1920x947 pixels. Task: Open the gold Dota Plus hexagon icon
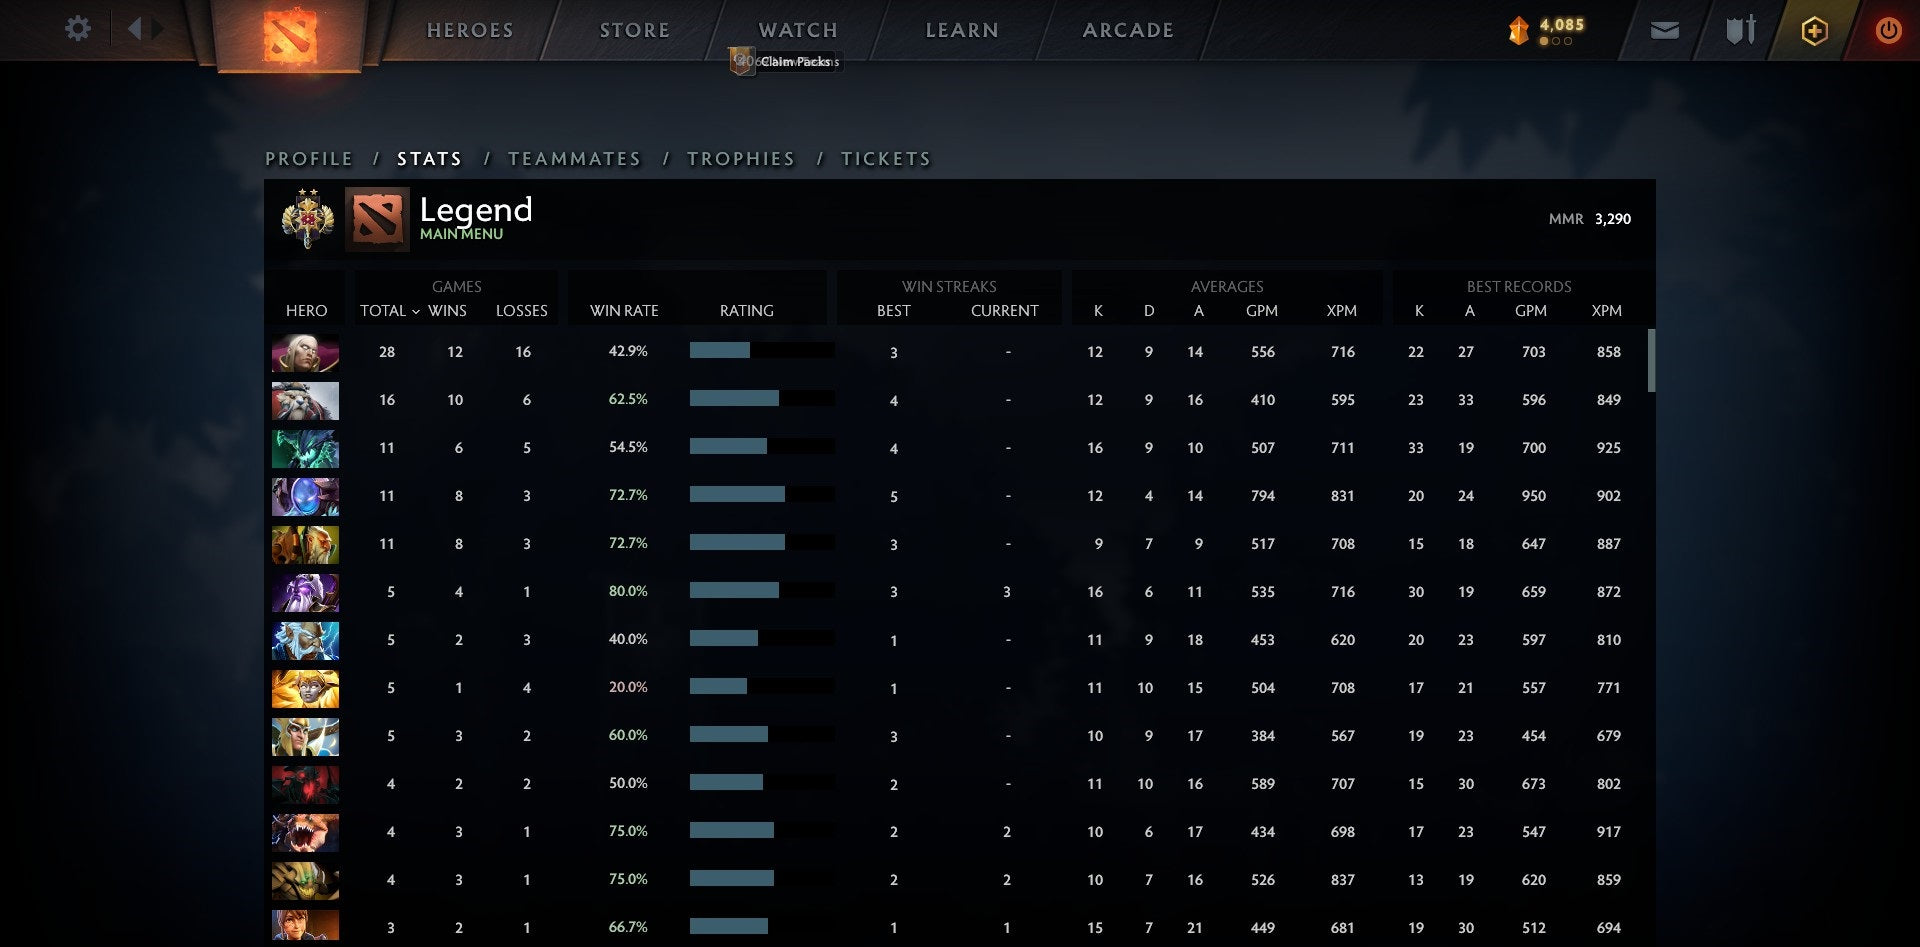tap(1813, 30)
